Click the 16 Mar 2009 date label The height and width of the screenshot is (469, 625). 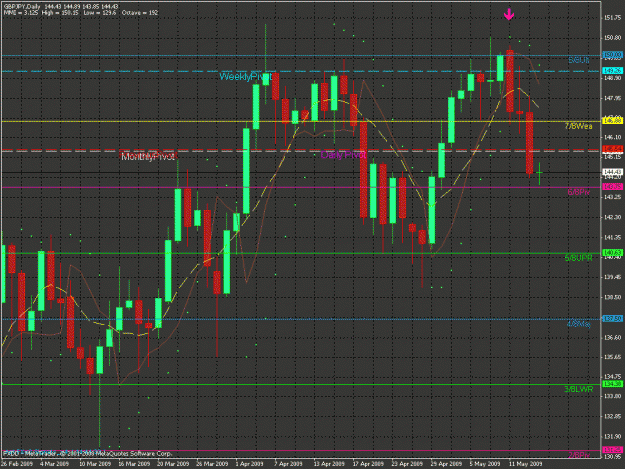click(x=134, y=464)
